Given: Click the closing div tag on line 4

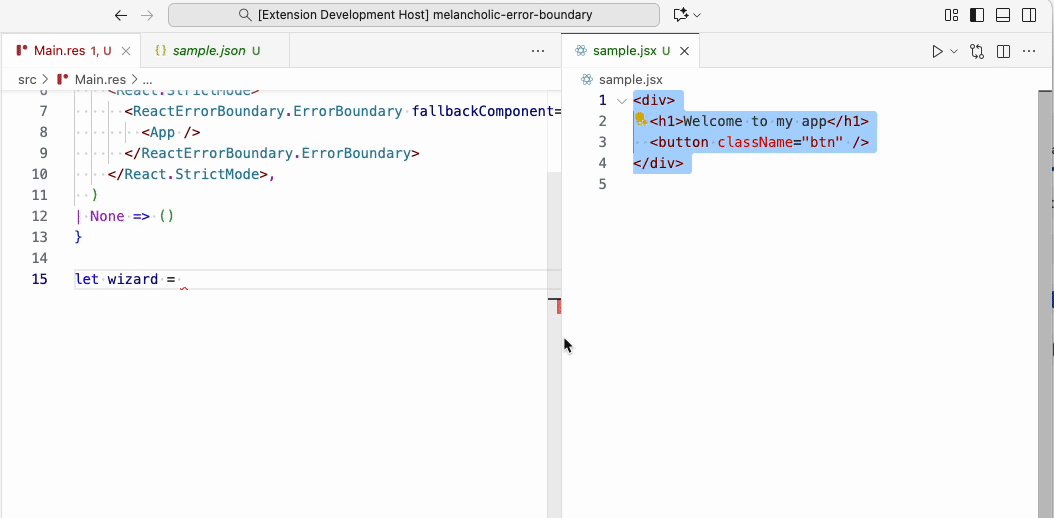Looking at the screenshot, I should (659, 163).
